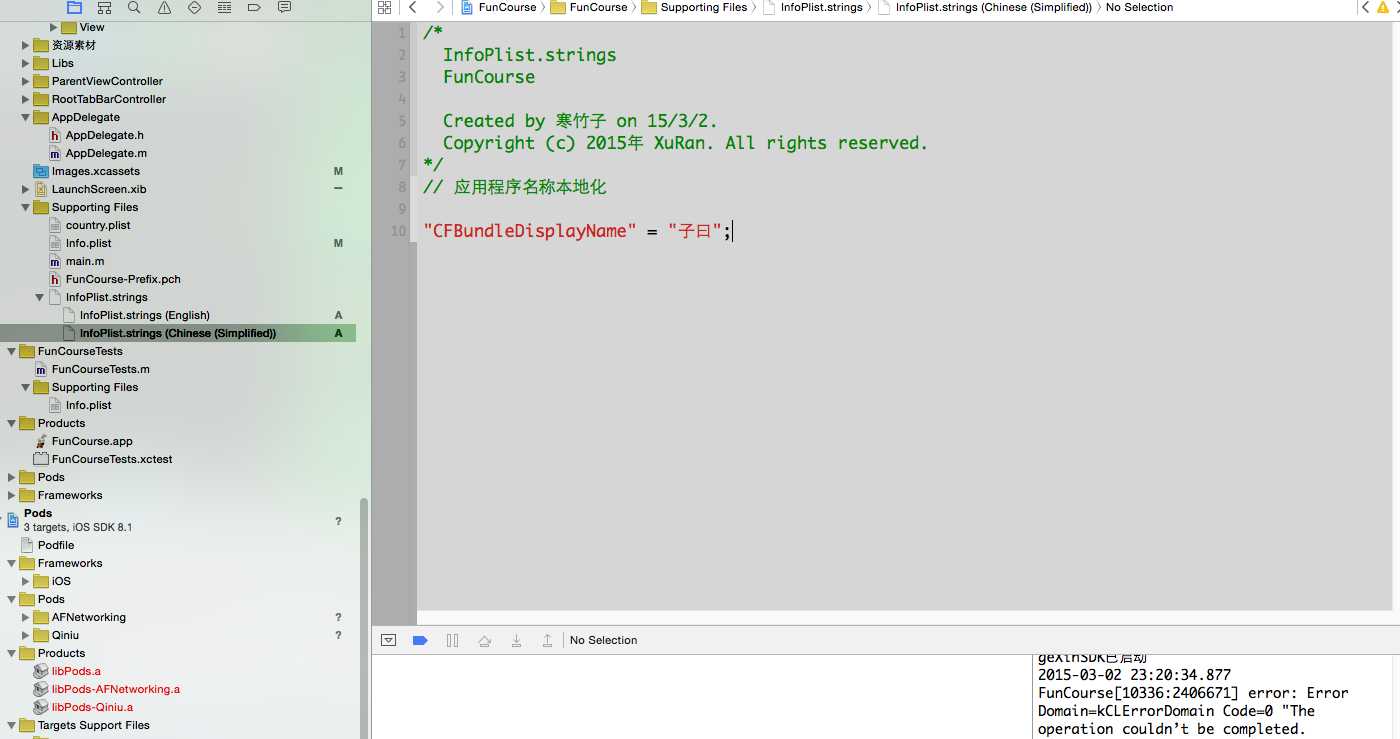Collapse the View folder

(x=54, y=27)
